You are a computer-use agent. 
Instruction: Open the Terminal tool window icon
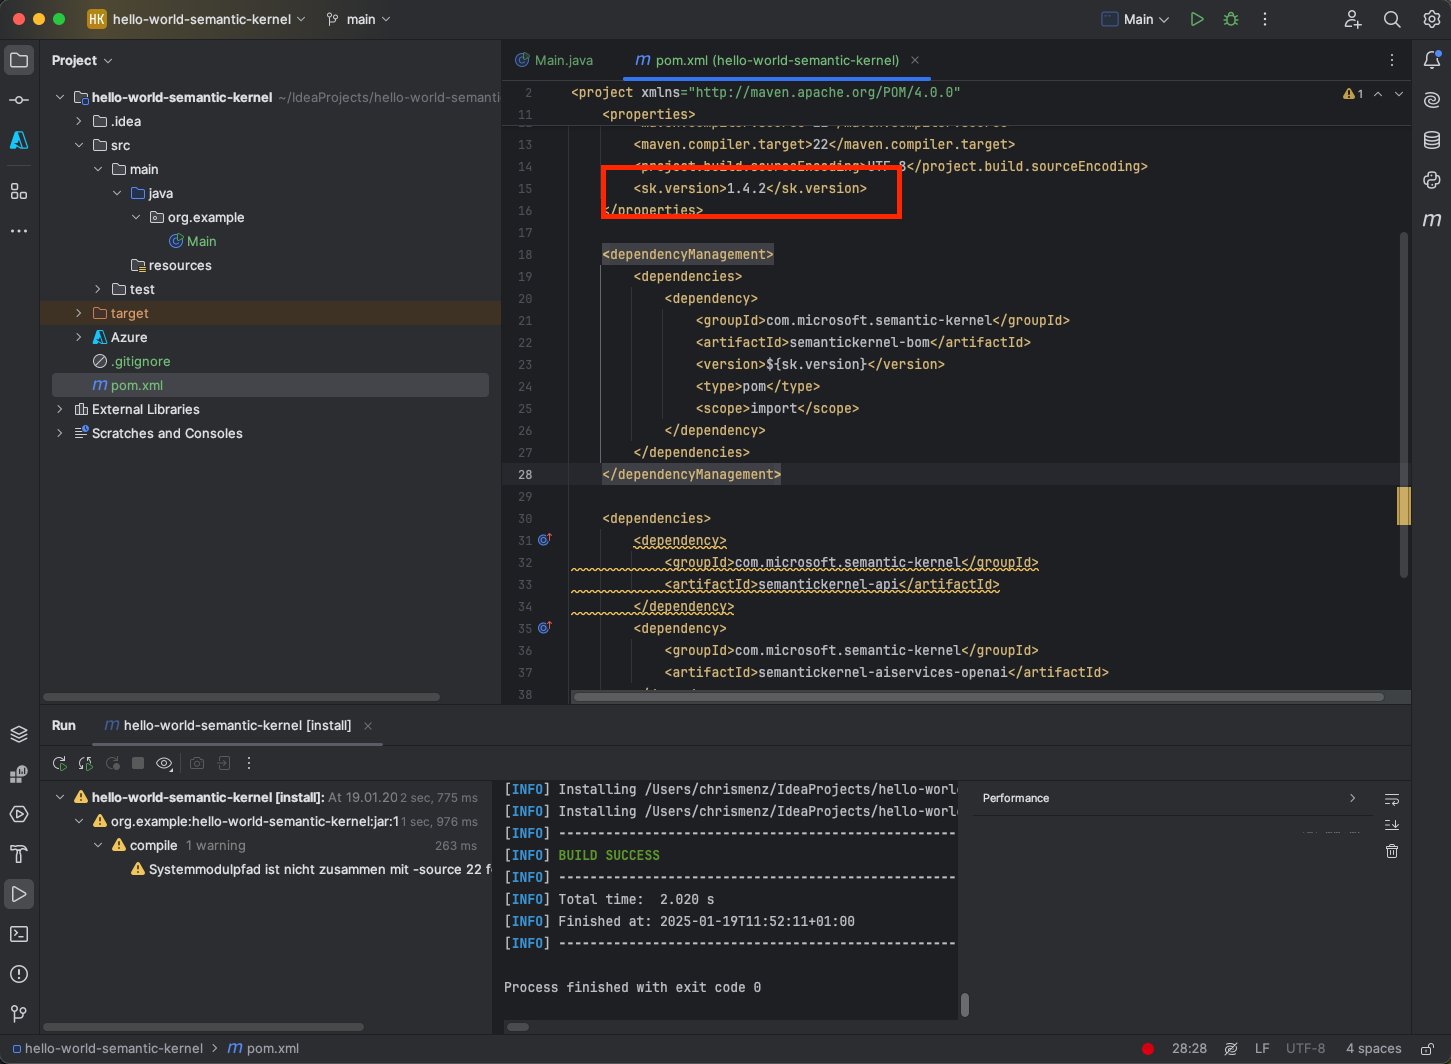point(19,934)
